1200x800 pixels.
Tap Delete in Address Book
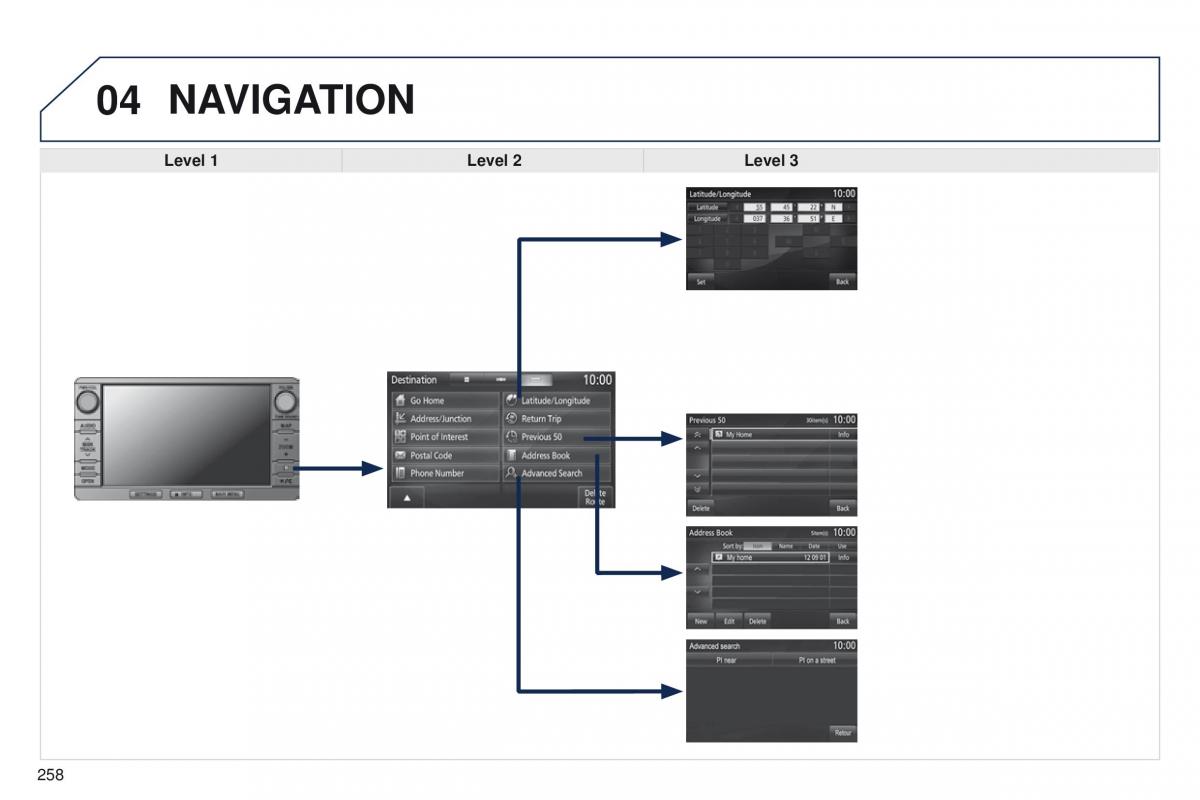pos(757,621)
